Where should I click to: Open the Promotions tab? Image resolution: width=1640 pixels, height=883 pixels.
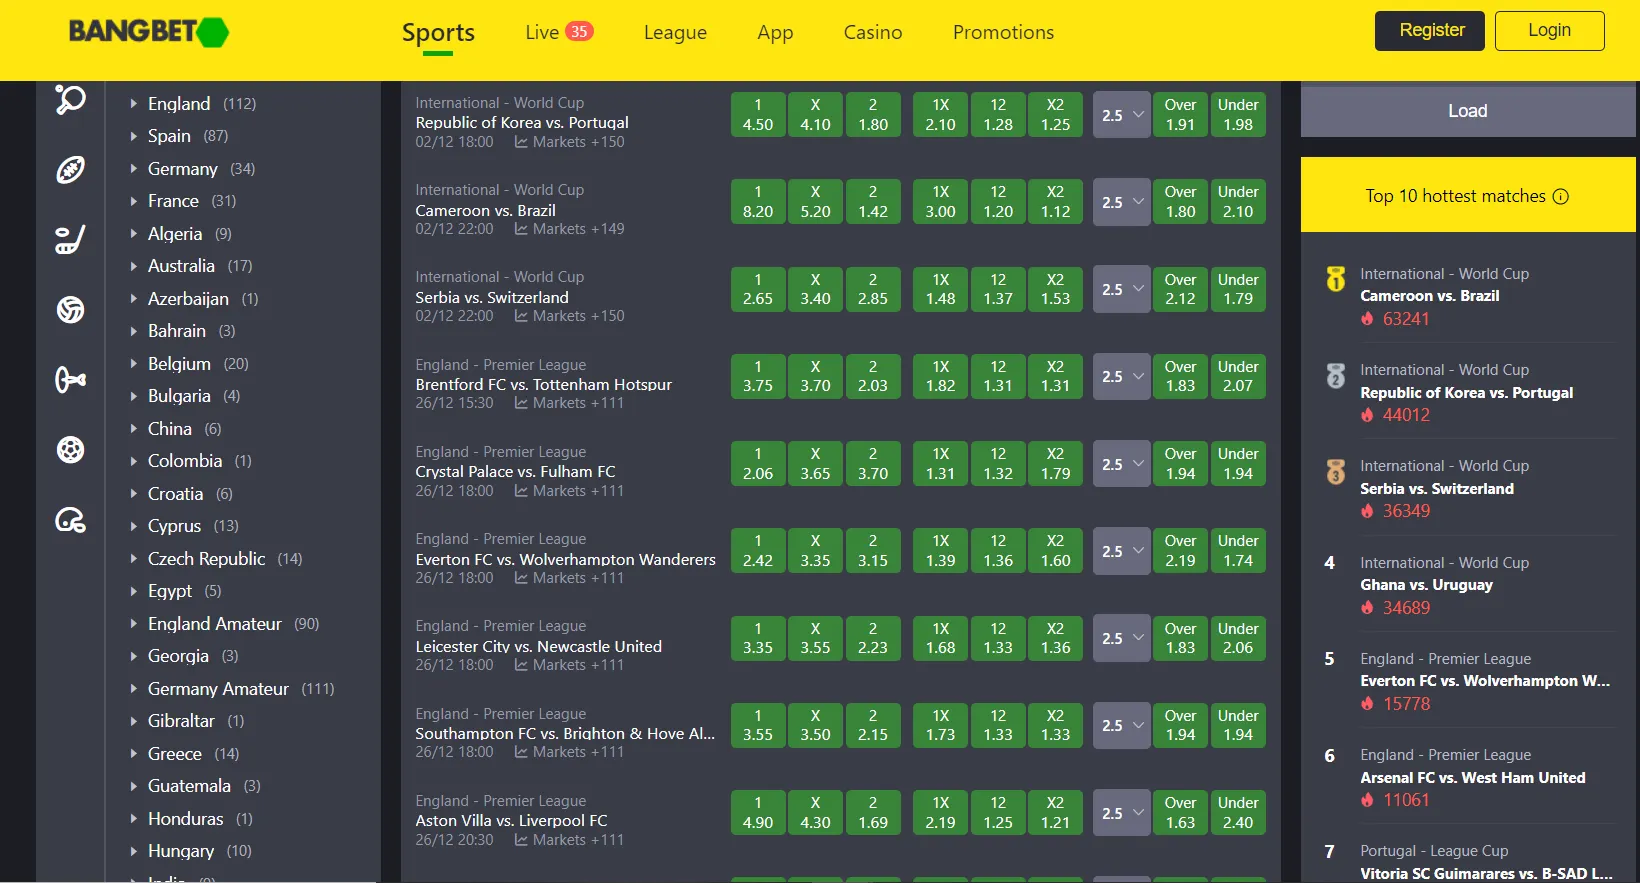pos(1003,32)
